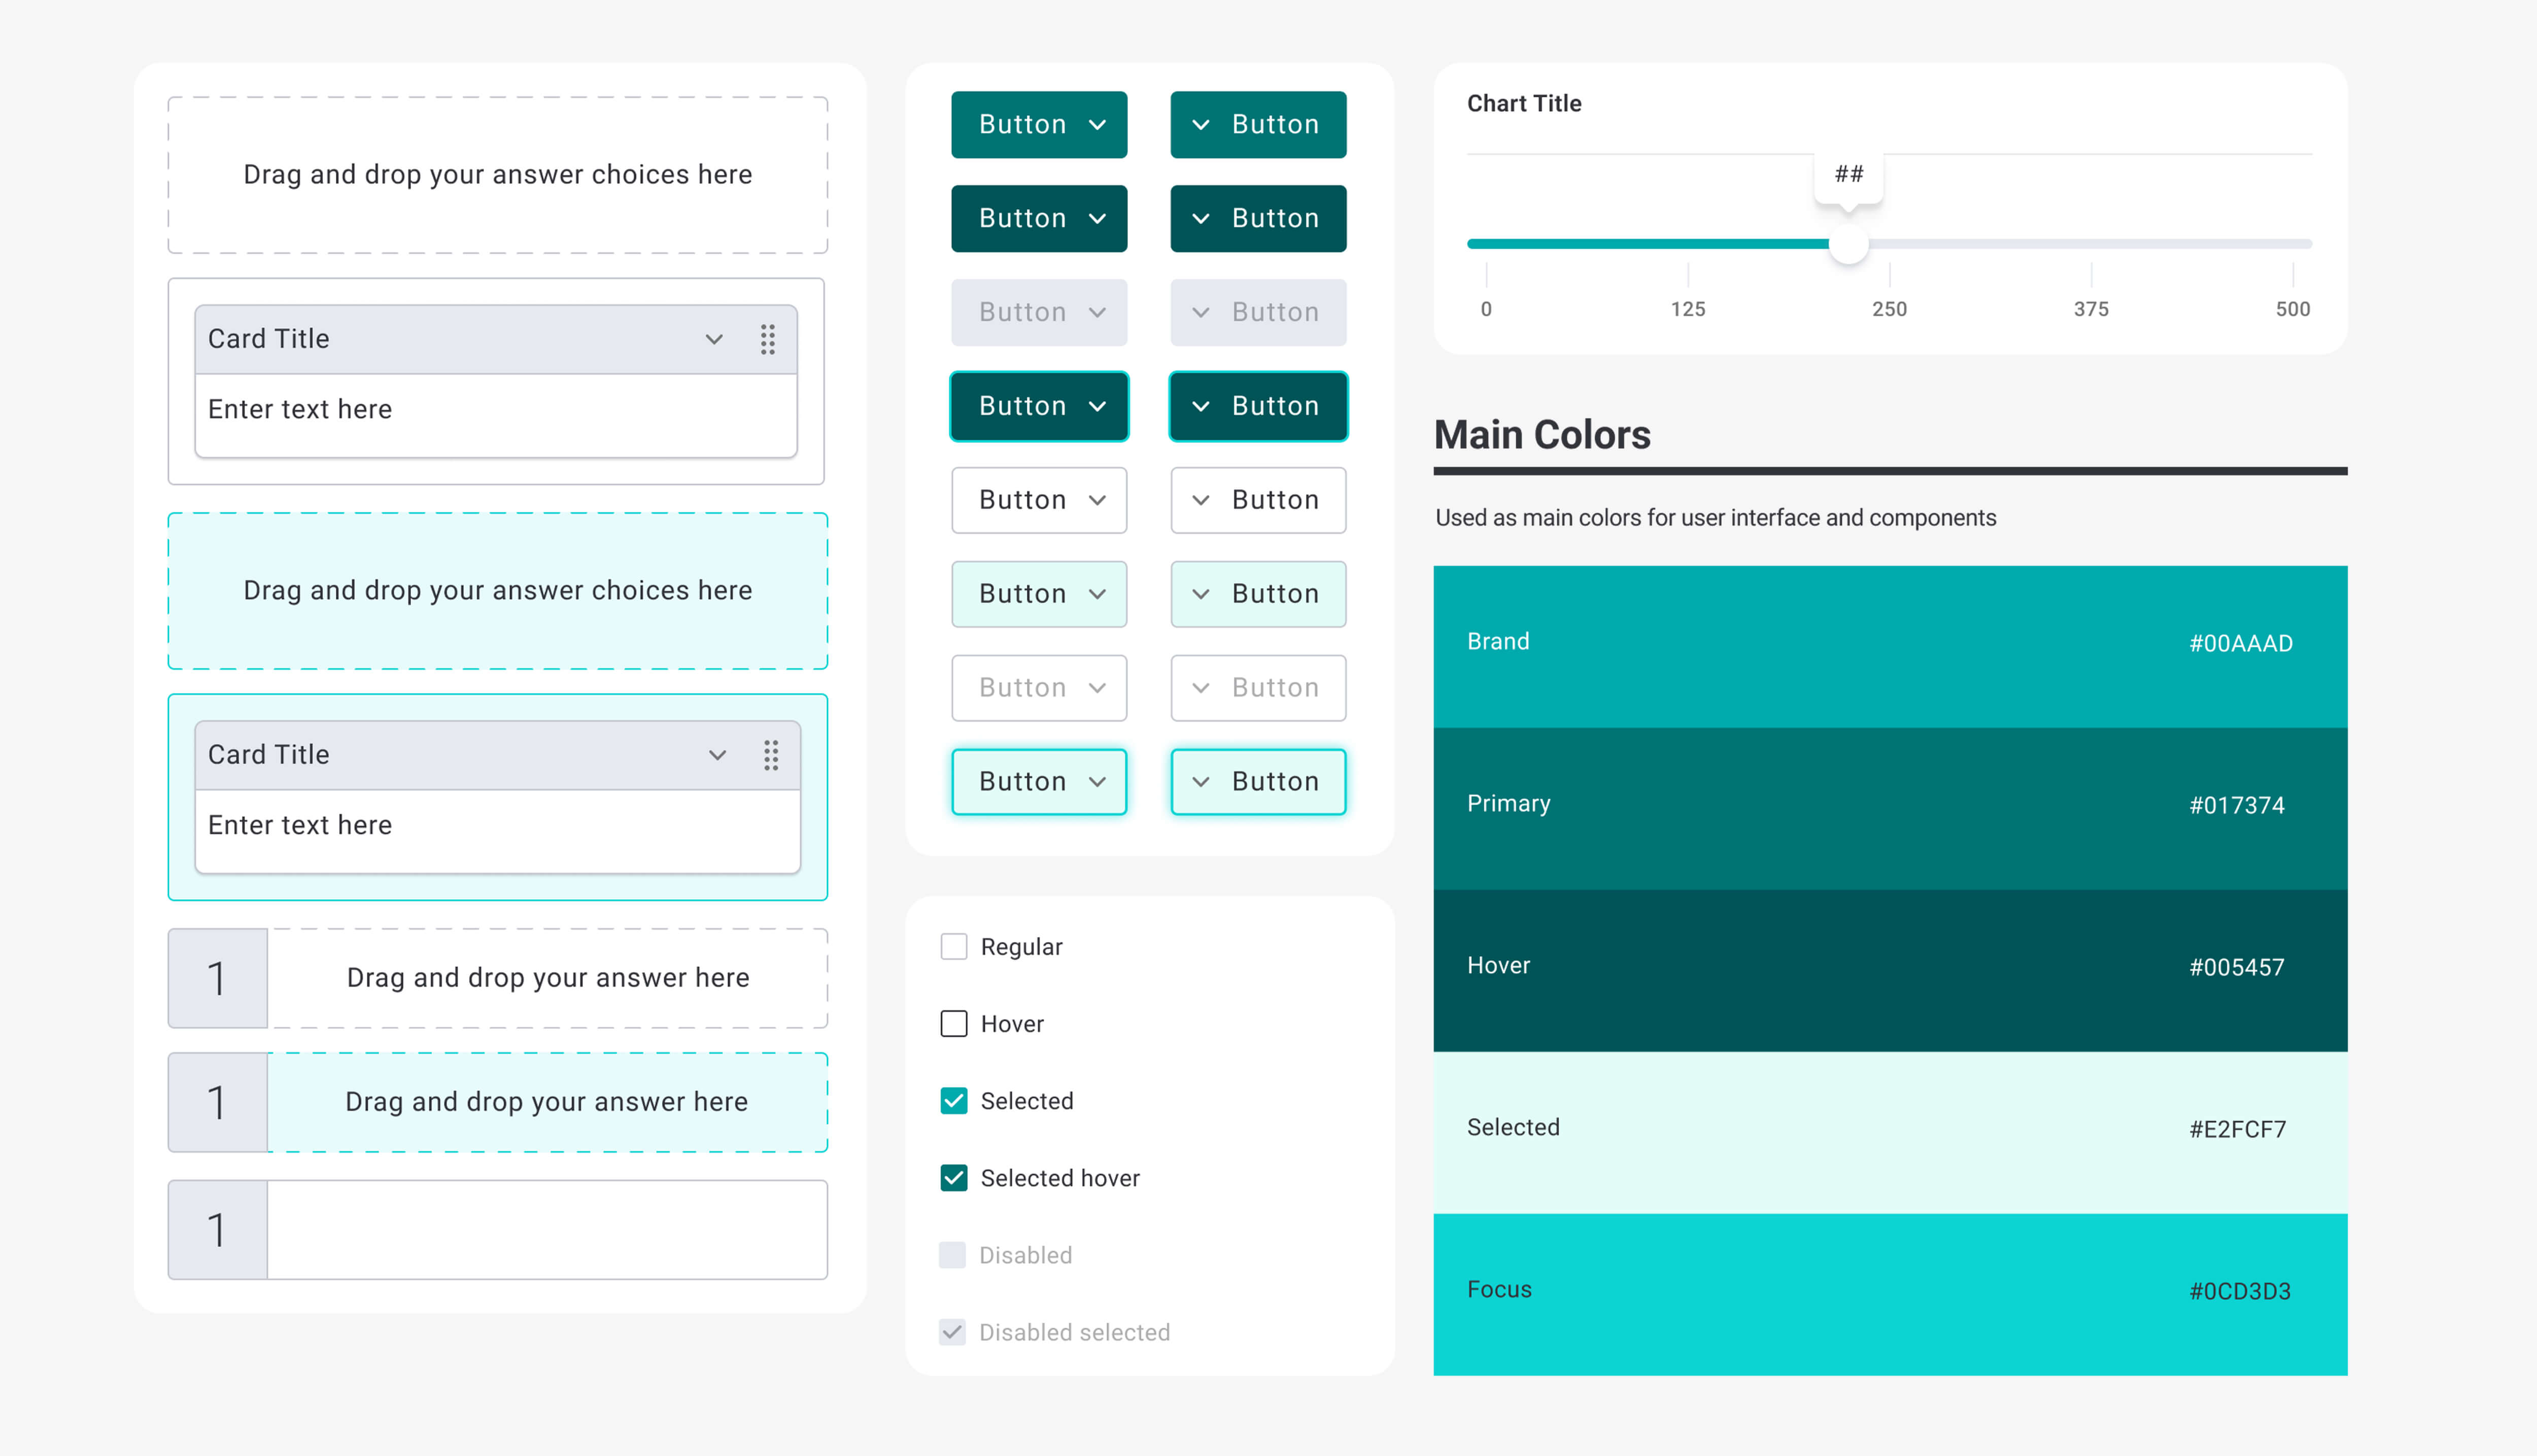Click the chevron on the focused light Button, right column
This screenshot has height=1456, width=2537.
pyautogui.click(x=1201, y=782)
